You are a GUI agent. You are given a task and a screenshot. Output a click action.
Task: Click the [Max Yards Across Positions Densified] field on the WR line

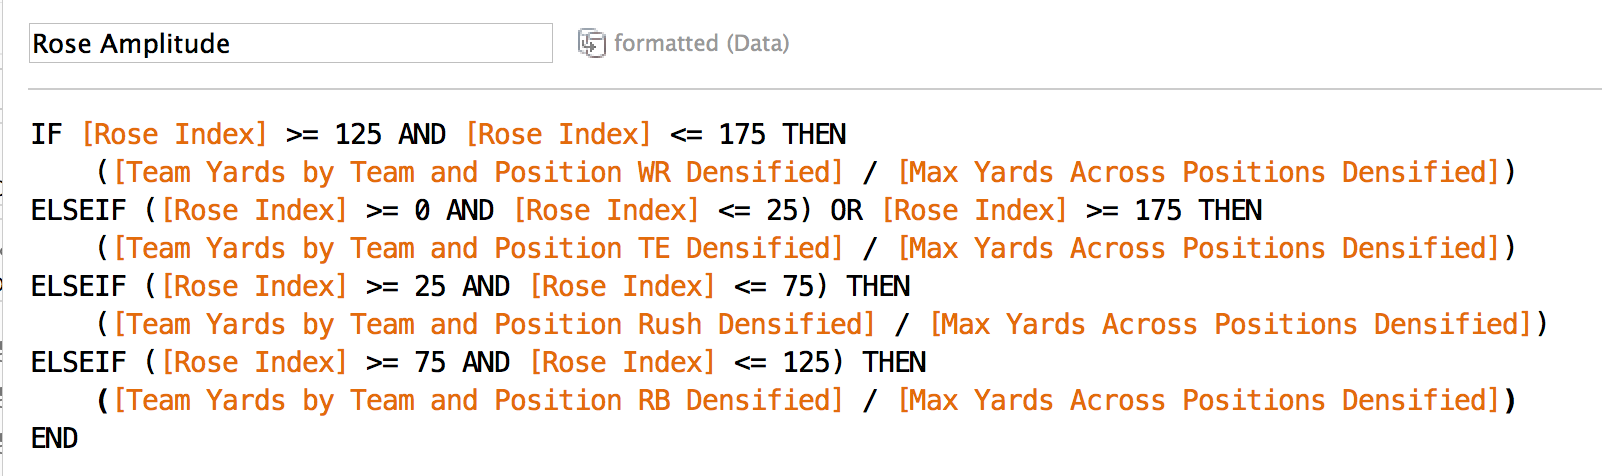(x=1199, y=172)
